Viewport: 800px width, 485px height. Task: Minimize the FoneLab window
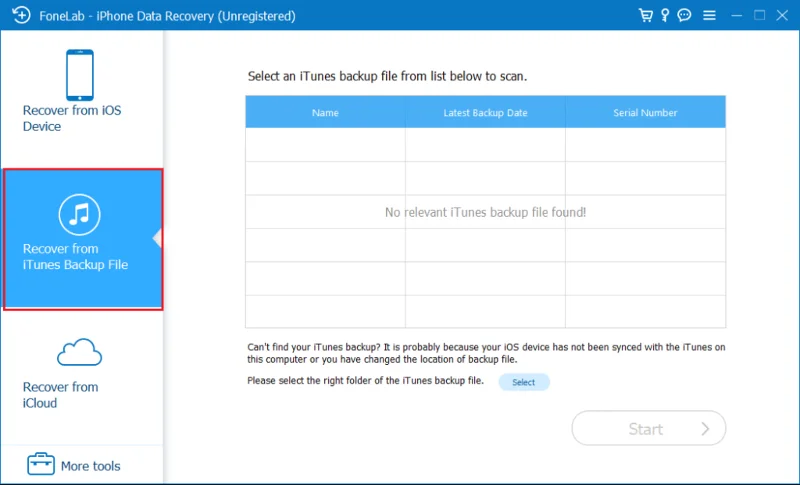click(736, 16)
